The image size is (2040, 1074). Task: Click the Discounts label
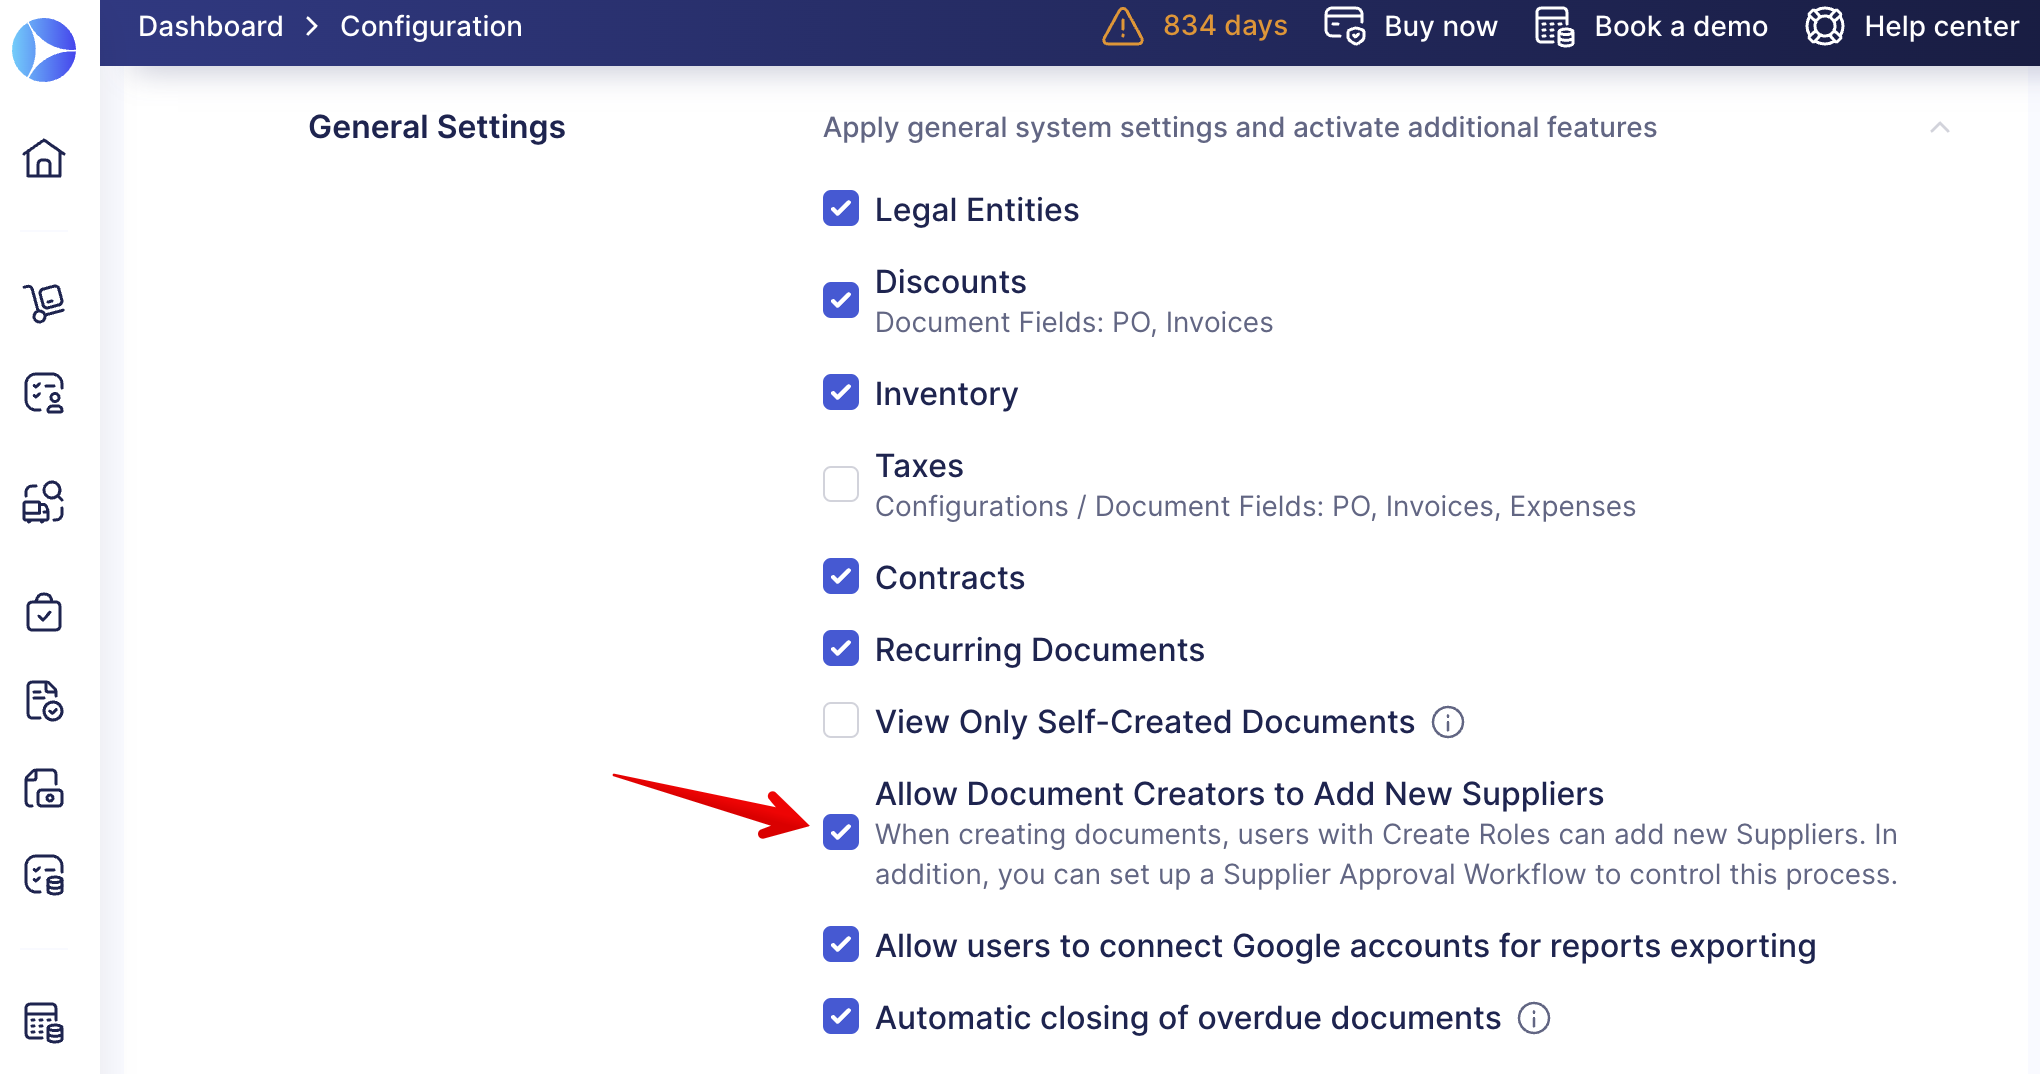(x=951, y=282)
